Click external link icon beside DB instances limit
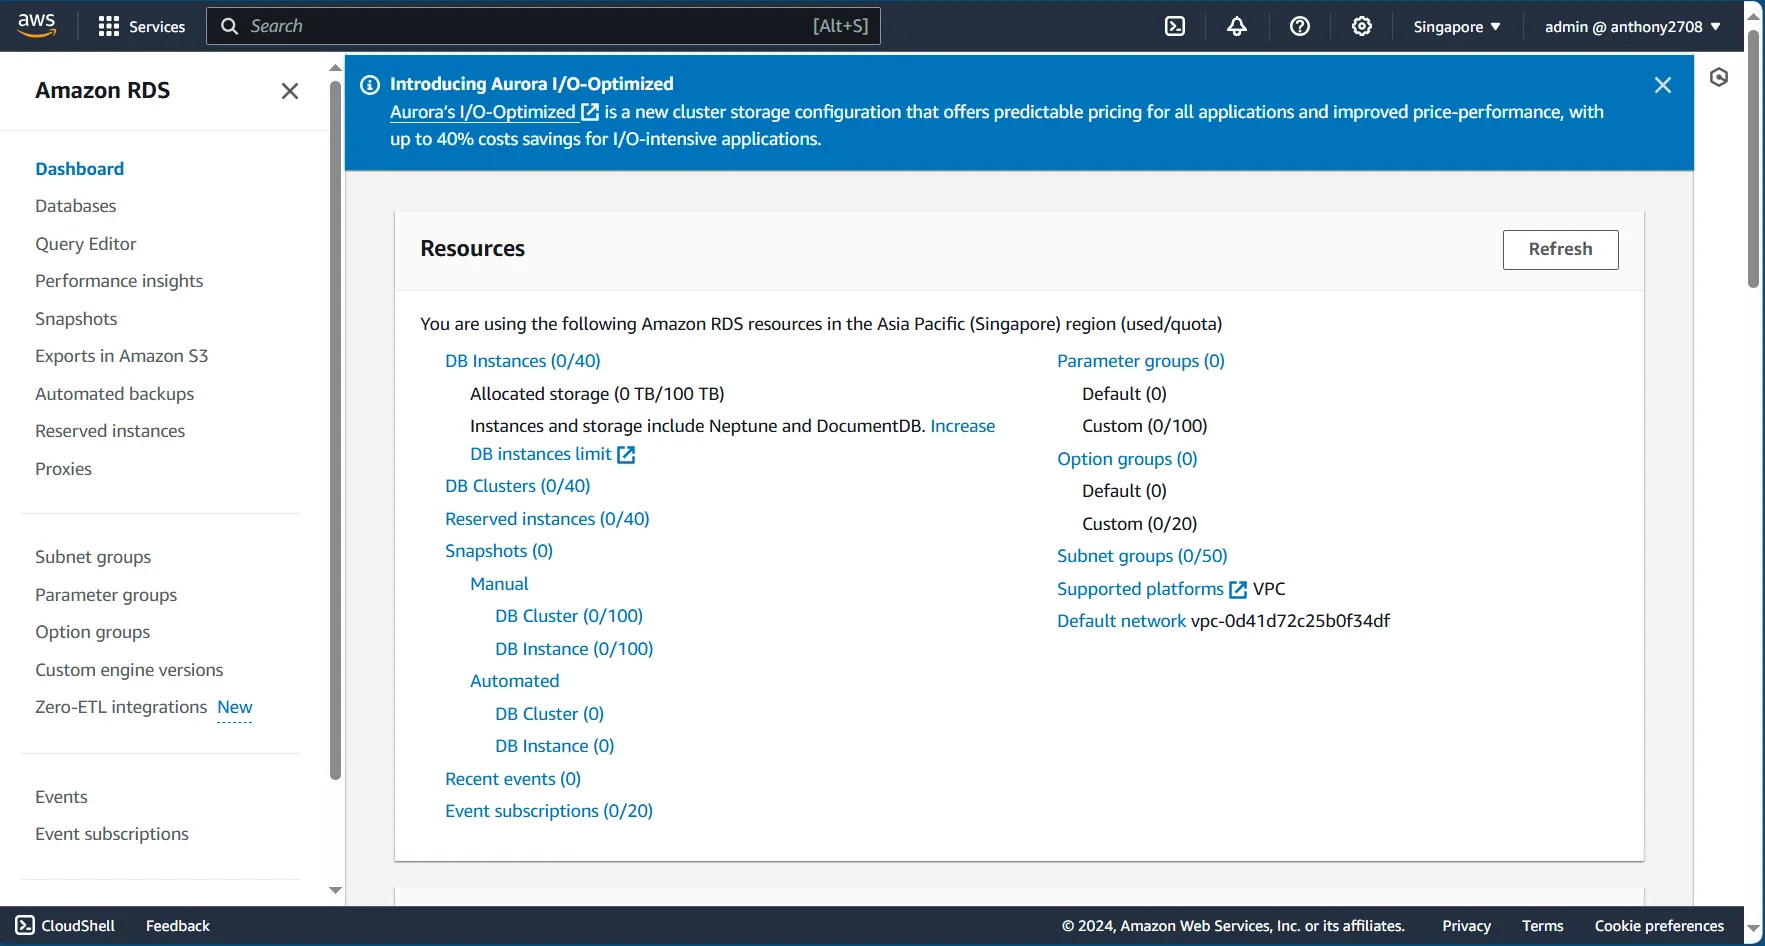This screenshot has height=946, width=1765. 626,455
